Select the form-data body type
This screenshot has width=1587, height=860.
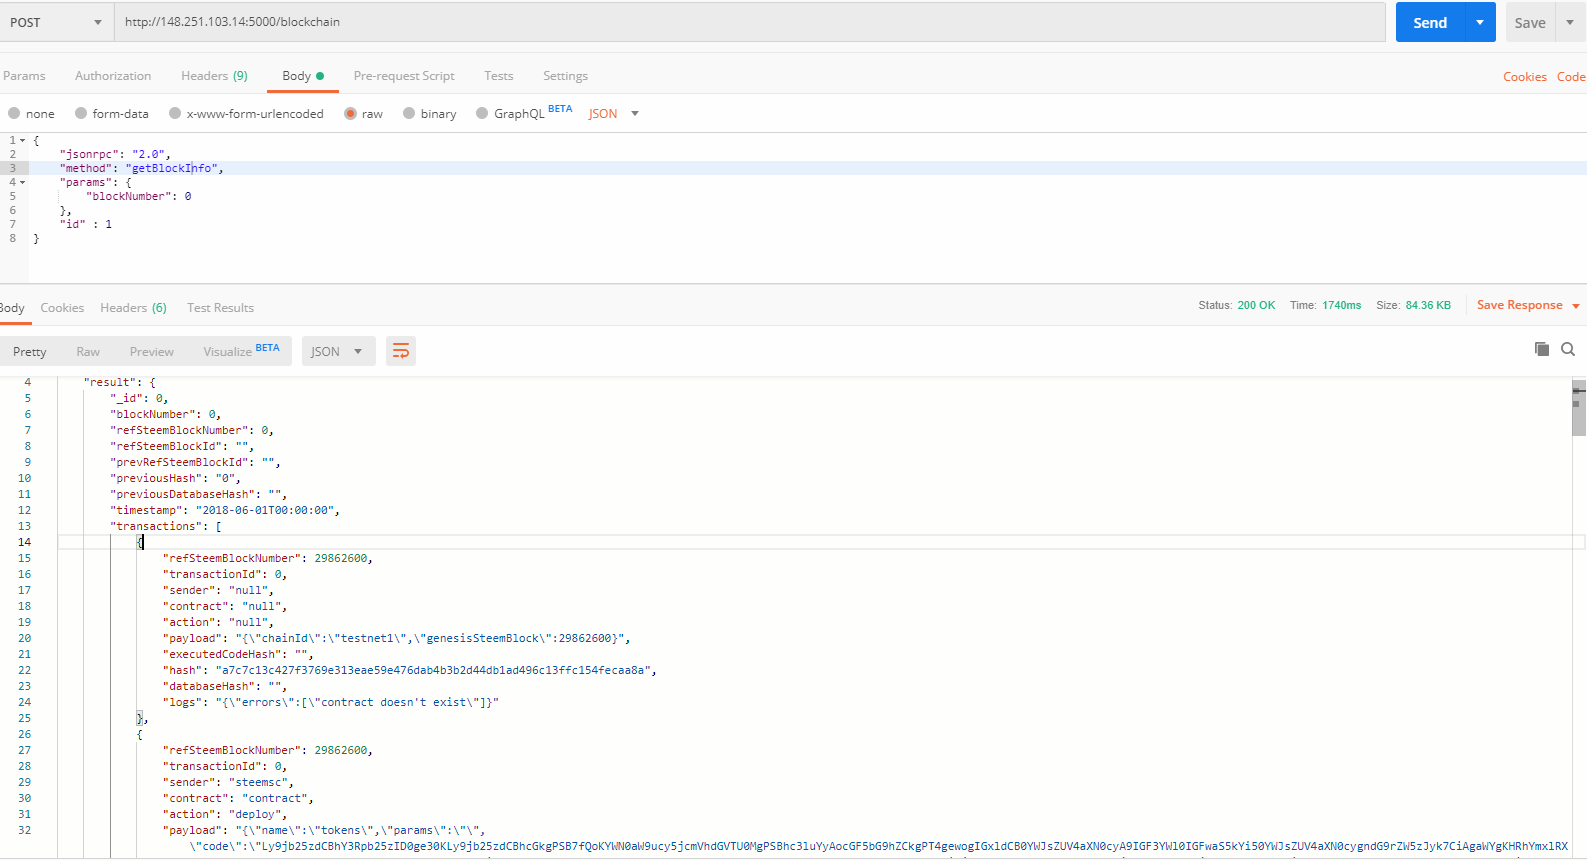pyautogui.click(x=112, y=114)
